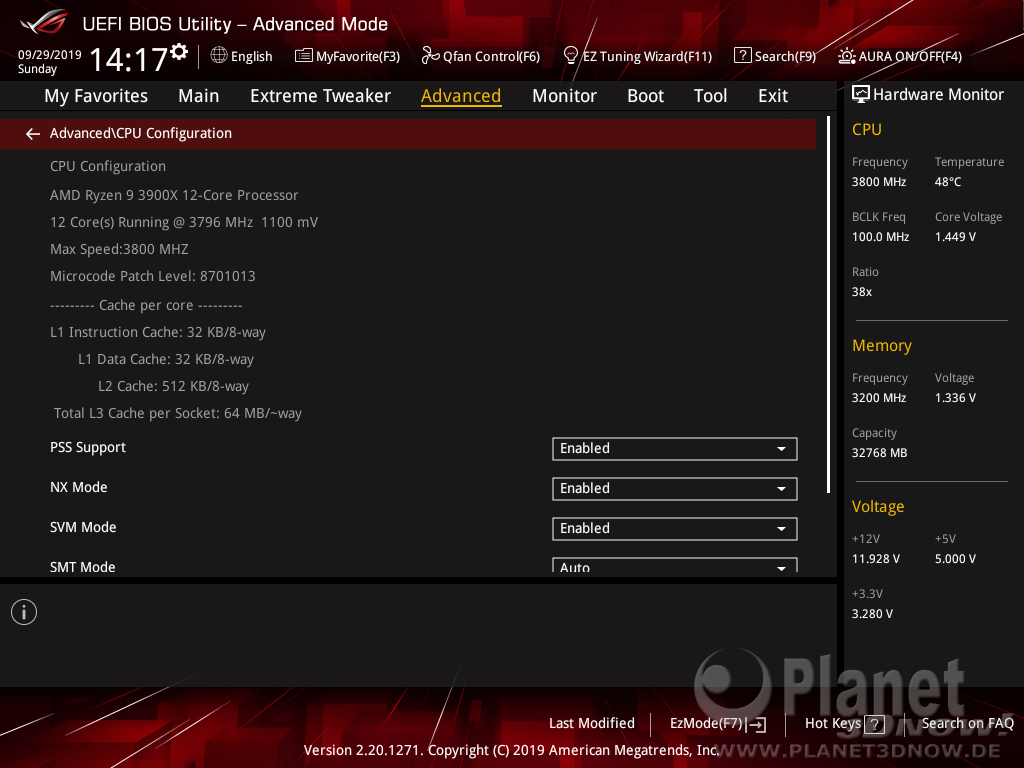Image resolution: width=1024 pixels, height=768 pixels.
Task: Click the memory Capacity 32768 MB value
Action: click(879, 453)
